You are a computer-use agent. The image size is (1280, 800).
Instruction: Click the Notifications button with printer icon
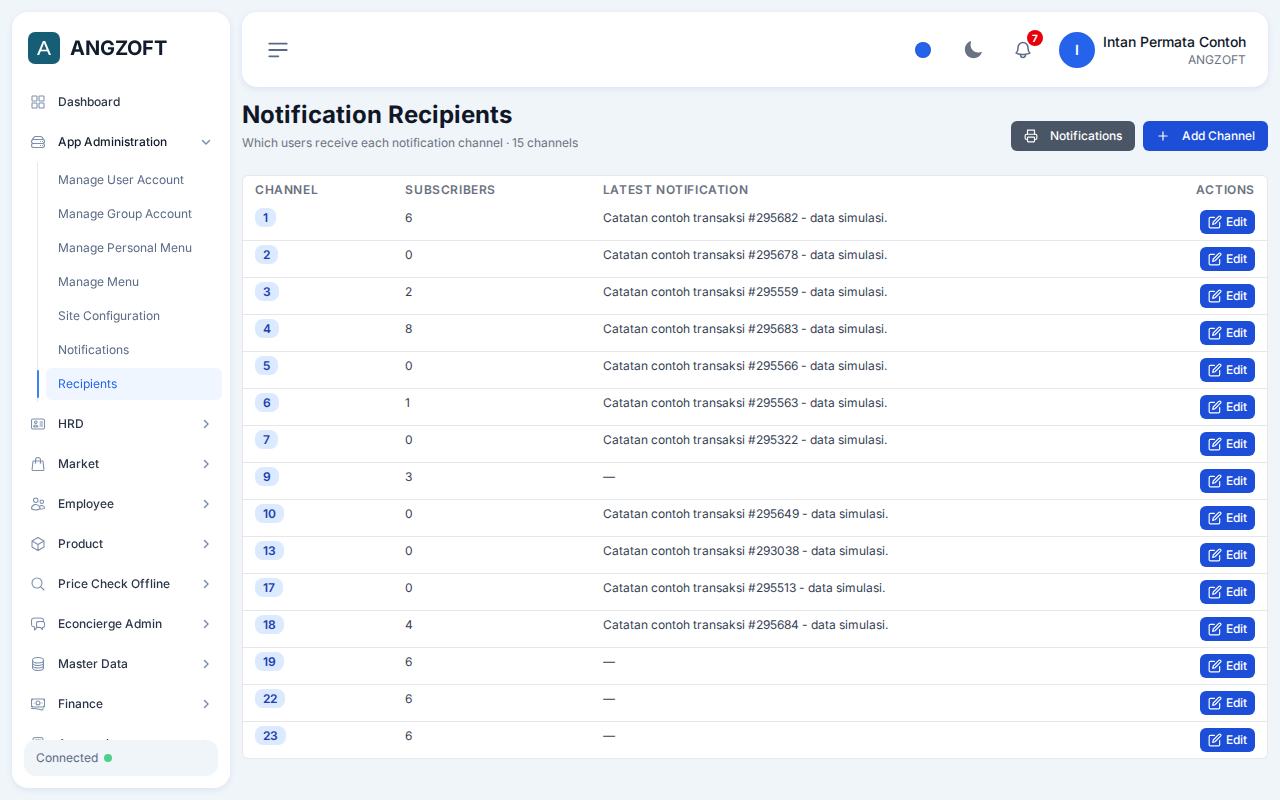coord(1073,136)
